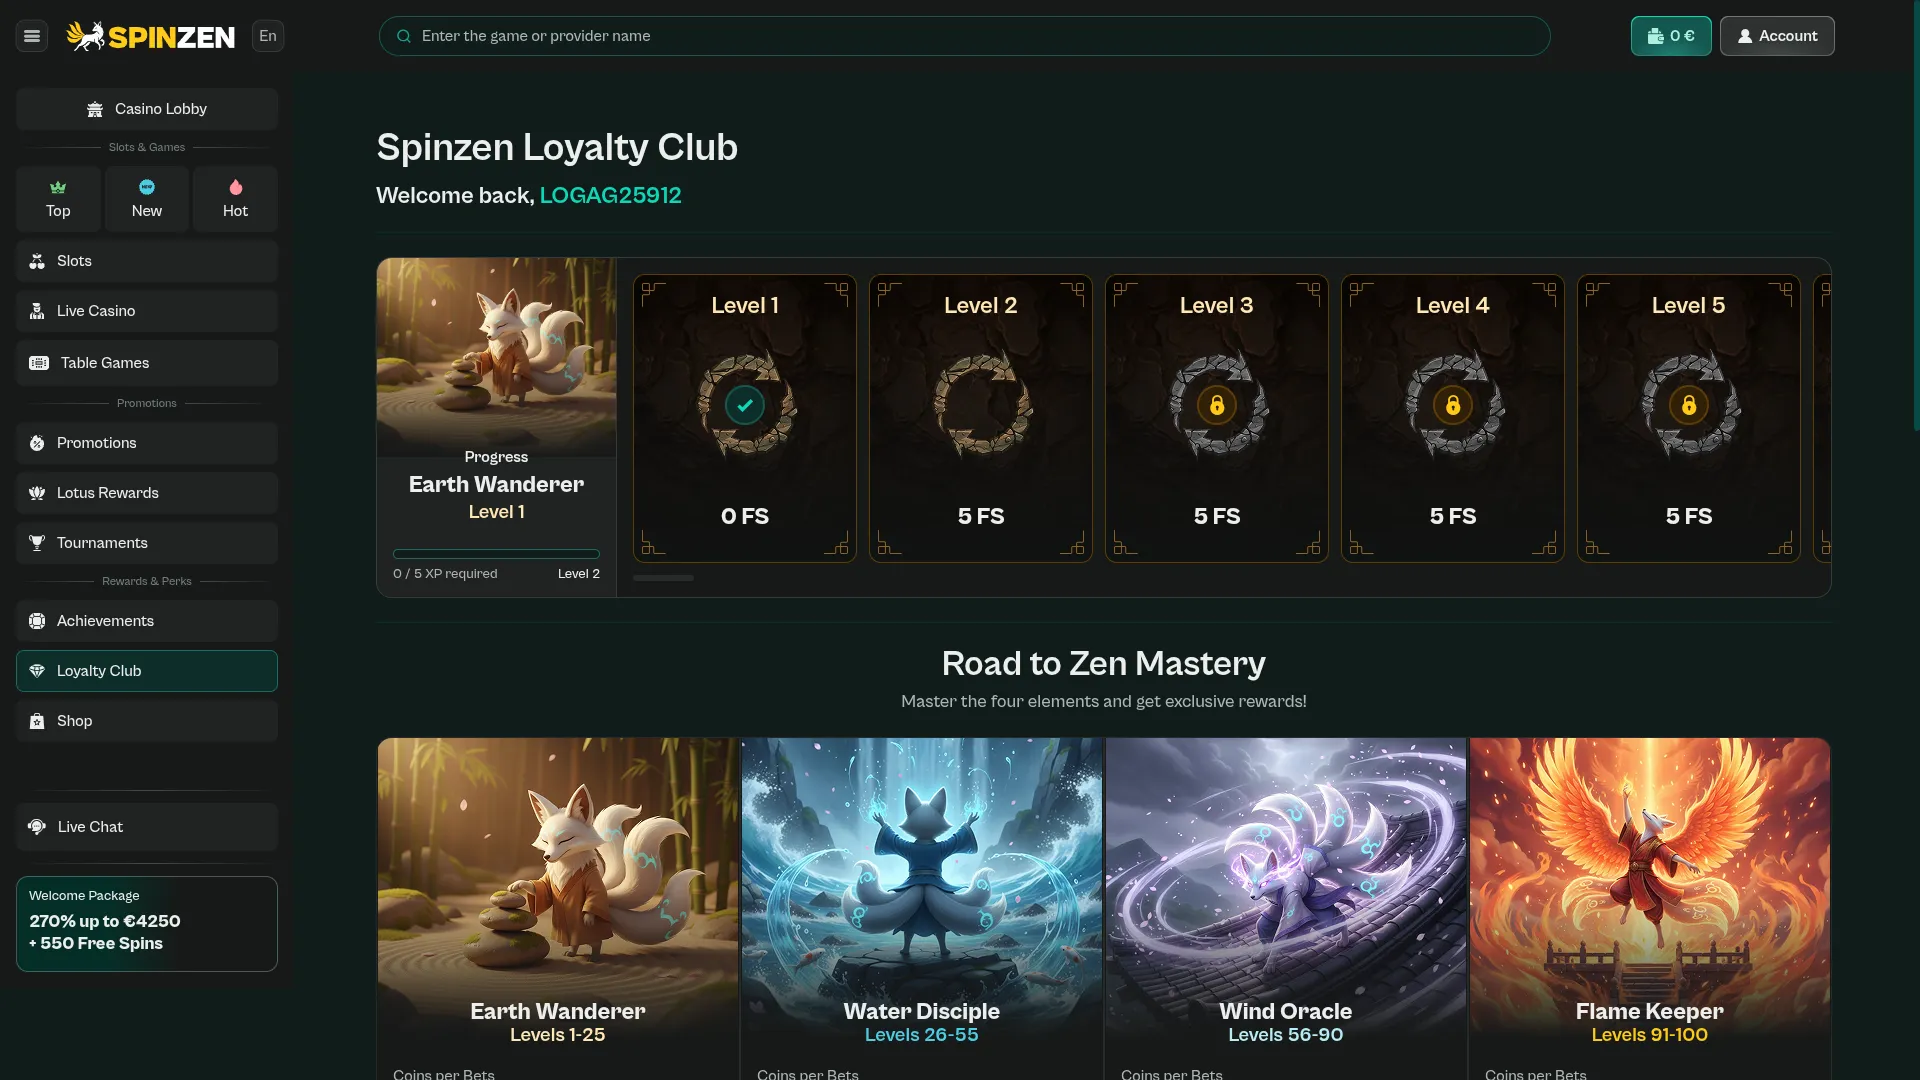Toggle the hamburger sidebar menu

coord(32,36)
